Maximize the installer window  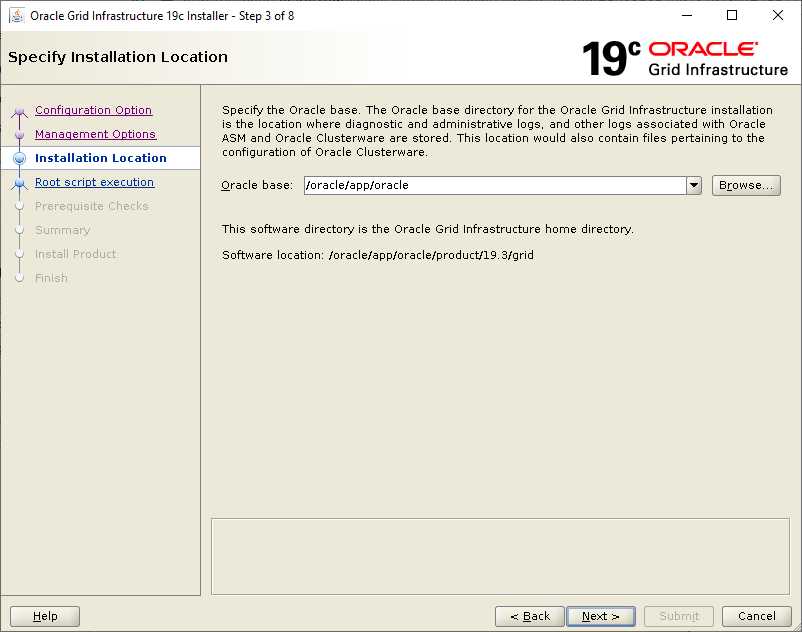click(x=732, y=15)
